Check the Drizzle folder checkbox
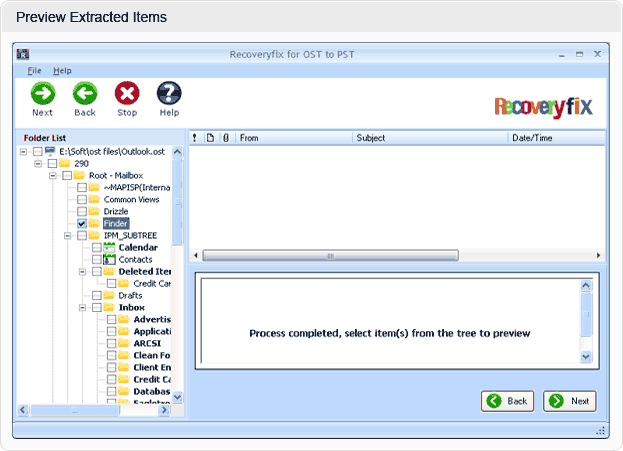This screenshot has height=451, width=623. pyautogui.click(x=82, y=211)
